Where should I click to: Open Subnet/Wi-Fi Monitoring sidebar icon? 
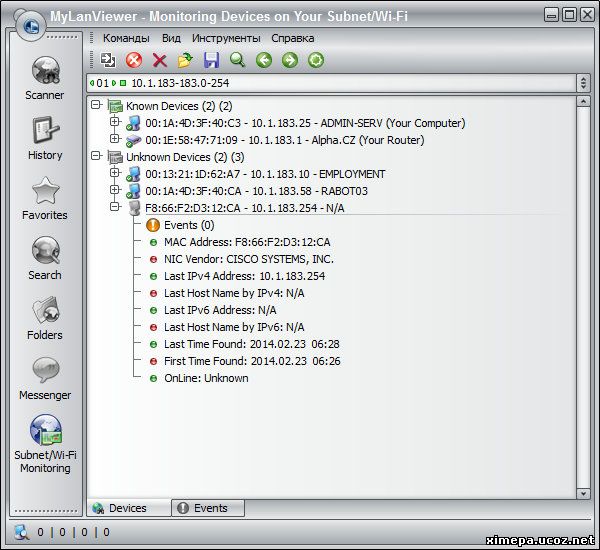pyautogui.click(x=46, y=430)
